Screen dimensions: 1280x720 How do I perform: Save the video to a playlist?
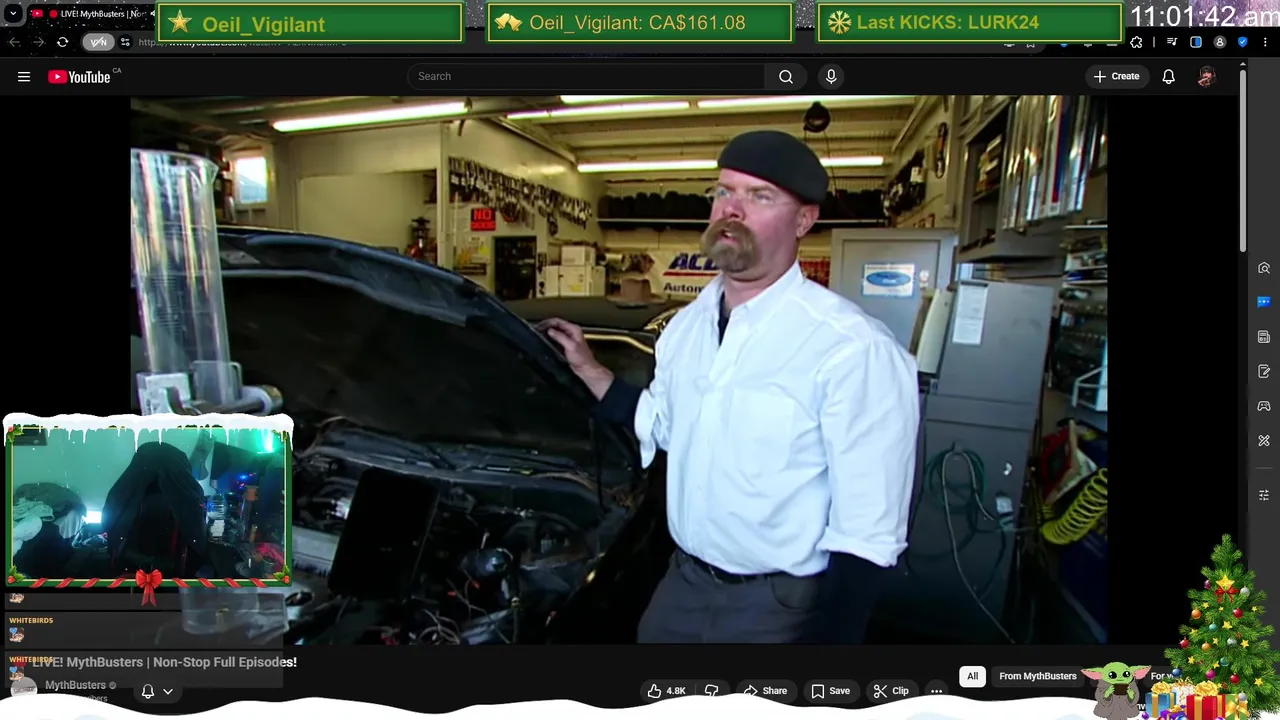830,691
